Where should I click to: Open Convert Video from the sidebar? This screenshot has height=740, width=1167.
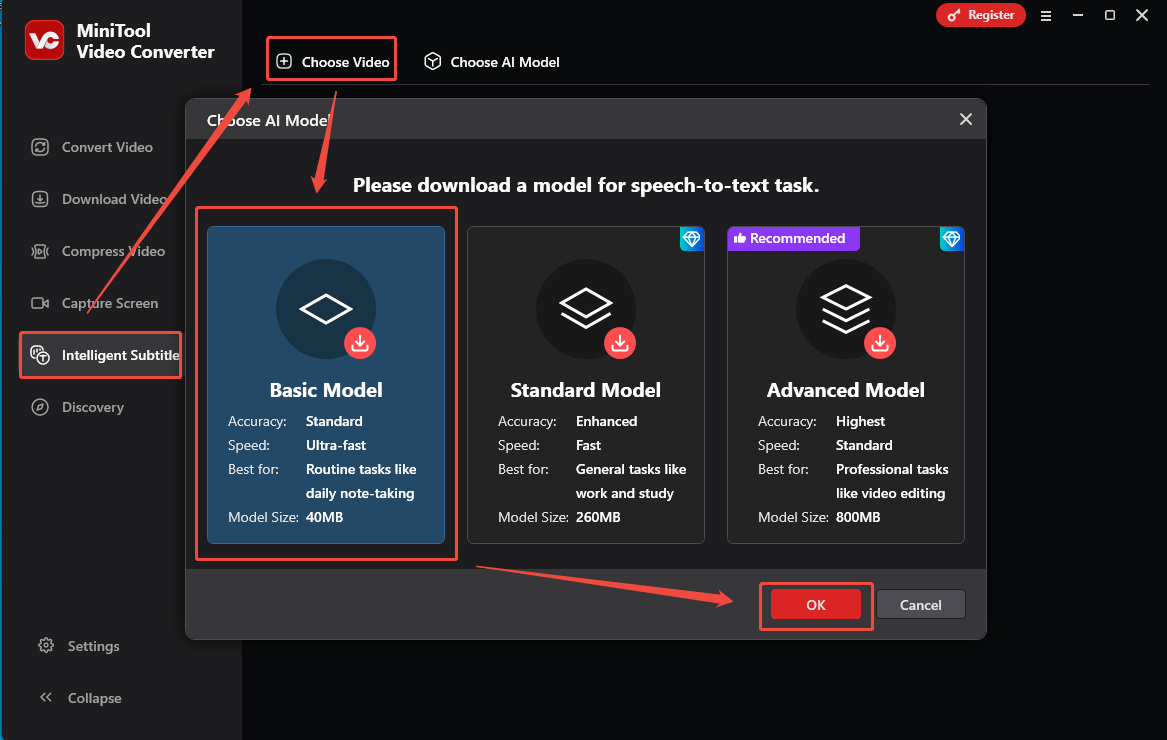coord(92,147)
